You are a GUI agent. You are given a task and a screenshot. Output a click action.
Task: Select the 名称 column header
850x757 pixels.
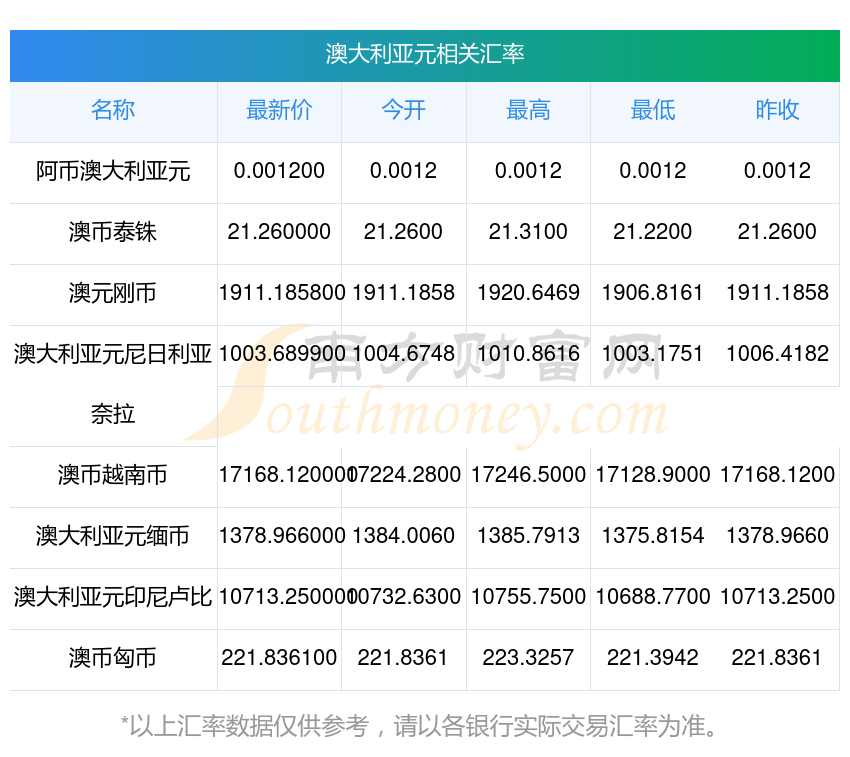click(113, 110)
